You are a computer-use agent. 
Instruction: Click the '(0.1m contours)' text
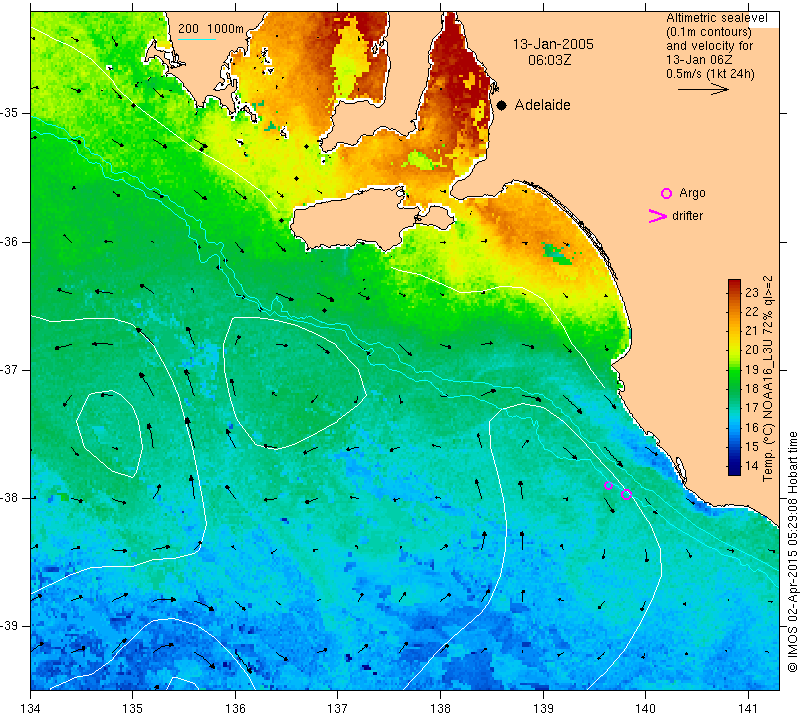pos(709,32)
